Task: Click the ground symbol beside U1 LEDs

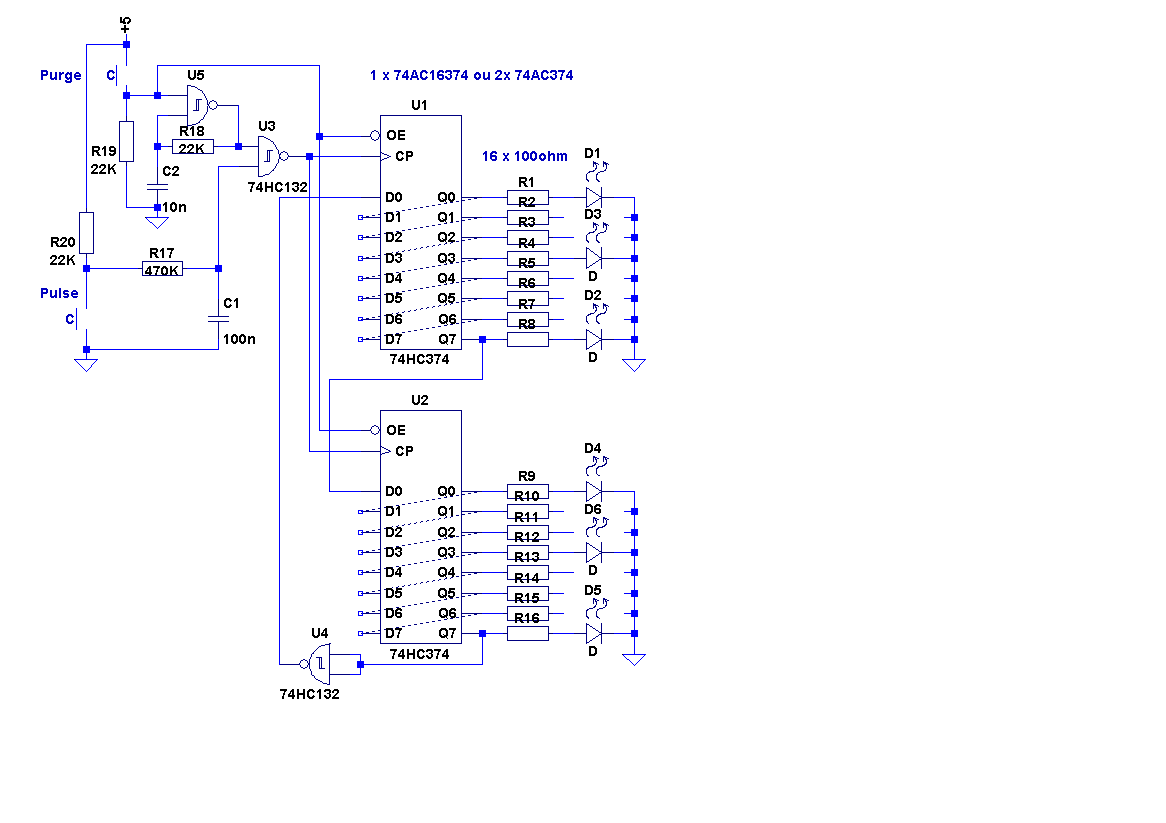Action: [x=634, y=365]
